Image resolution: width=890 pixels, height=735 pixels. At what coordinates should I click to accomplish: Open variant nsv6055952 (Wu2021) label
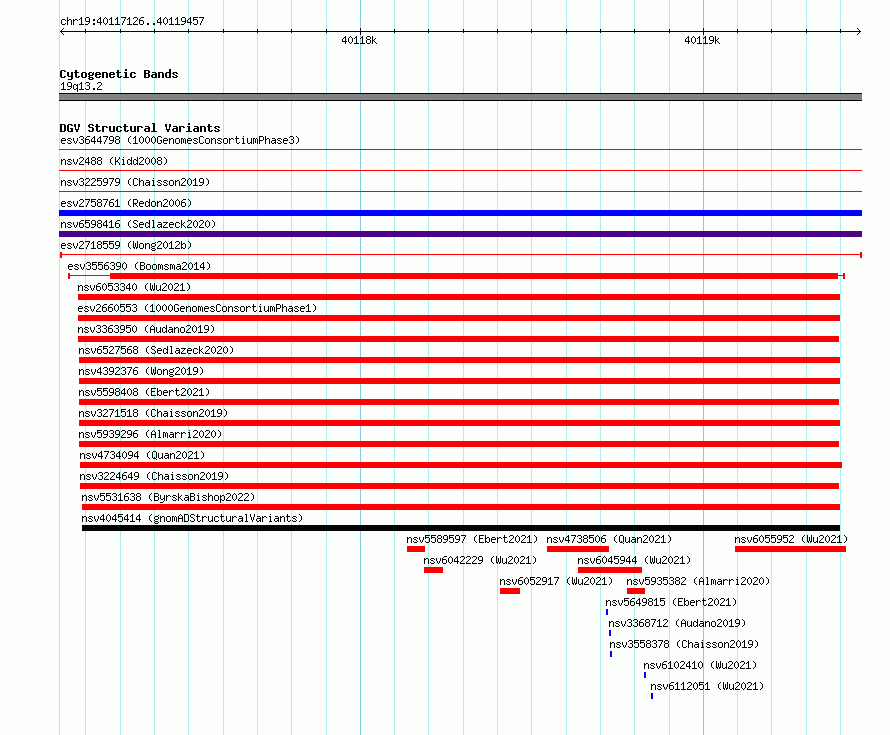tap(791, 539)
